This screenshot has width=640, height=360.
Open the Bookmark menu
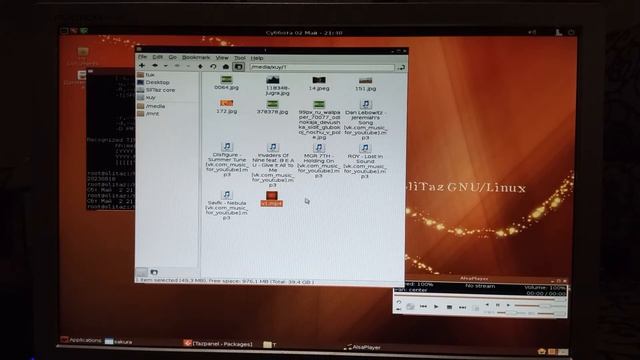(x=196, y=58)
